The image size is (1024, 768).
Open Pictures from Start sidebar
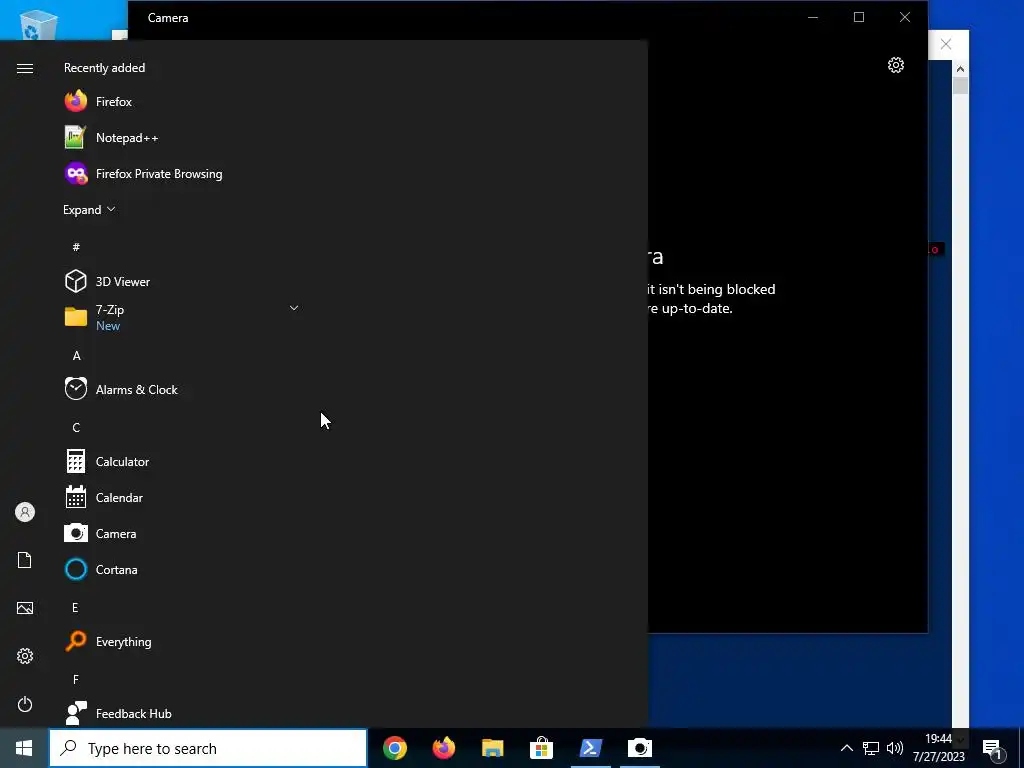click(x=25, y=608)
